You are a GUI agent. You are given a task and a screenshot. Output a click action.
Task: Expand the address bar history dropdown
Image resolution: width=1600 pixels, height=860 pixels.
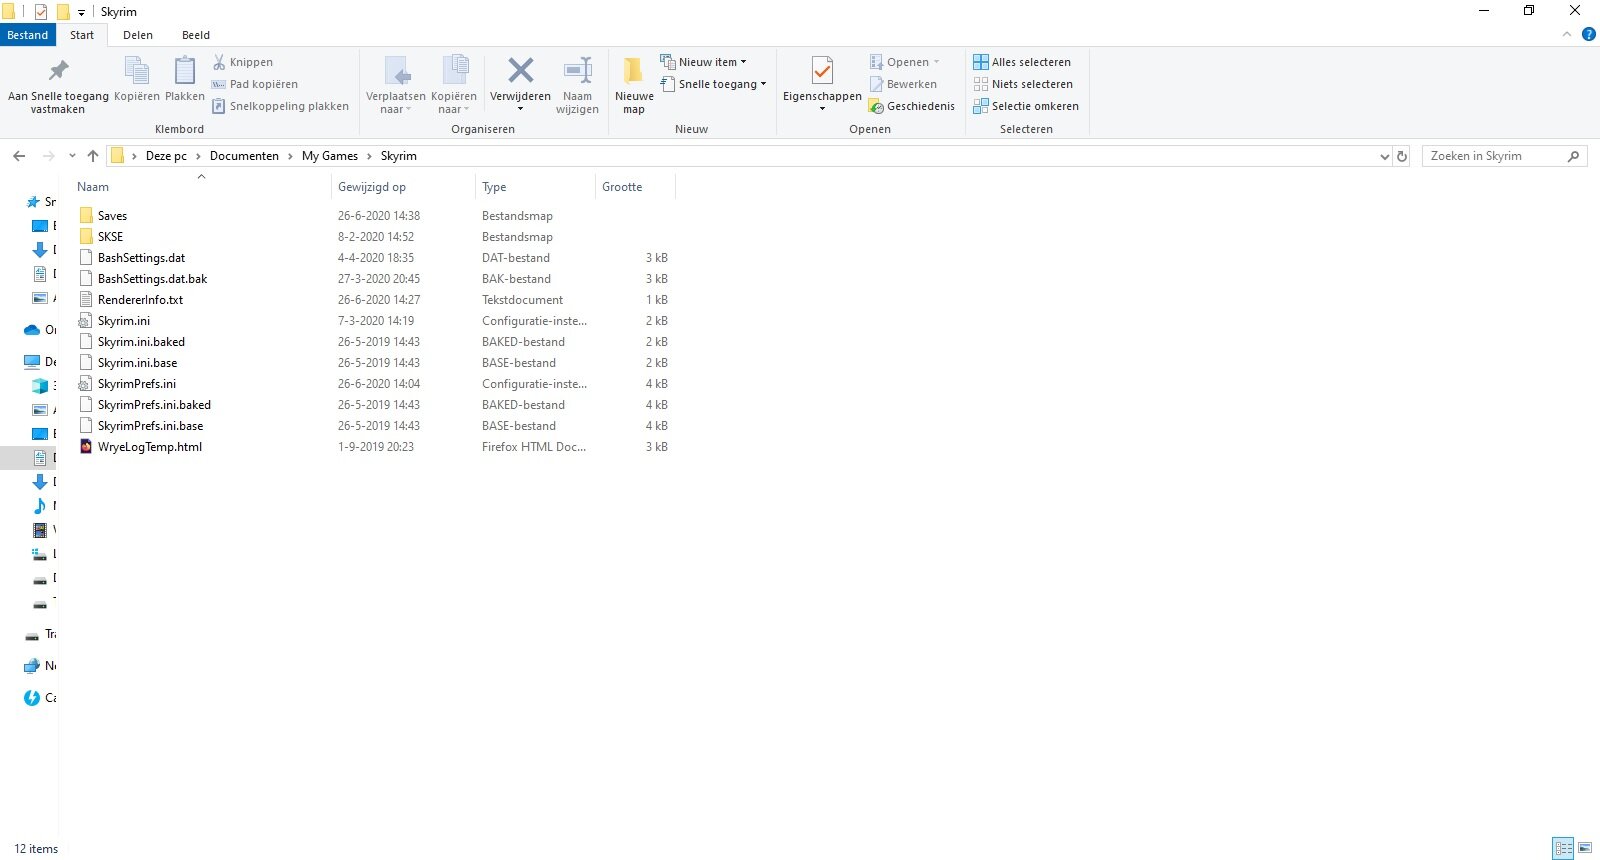pos(1385,156)
